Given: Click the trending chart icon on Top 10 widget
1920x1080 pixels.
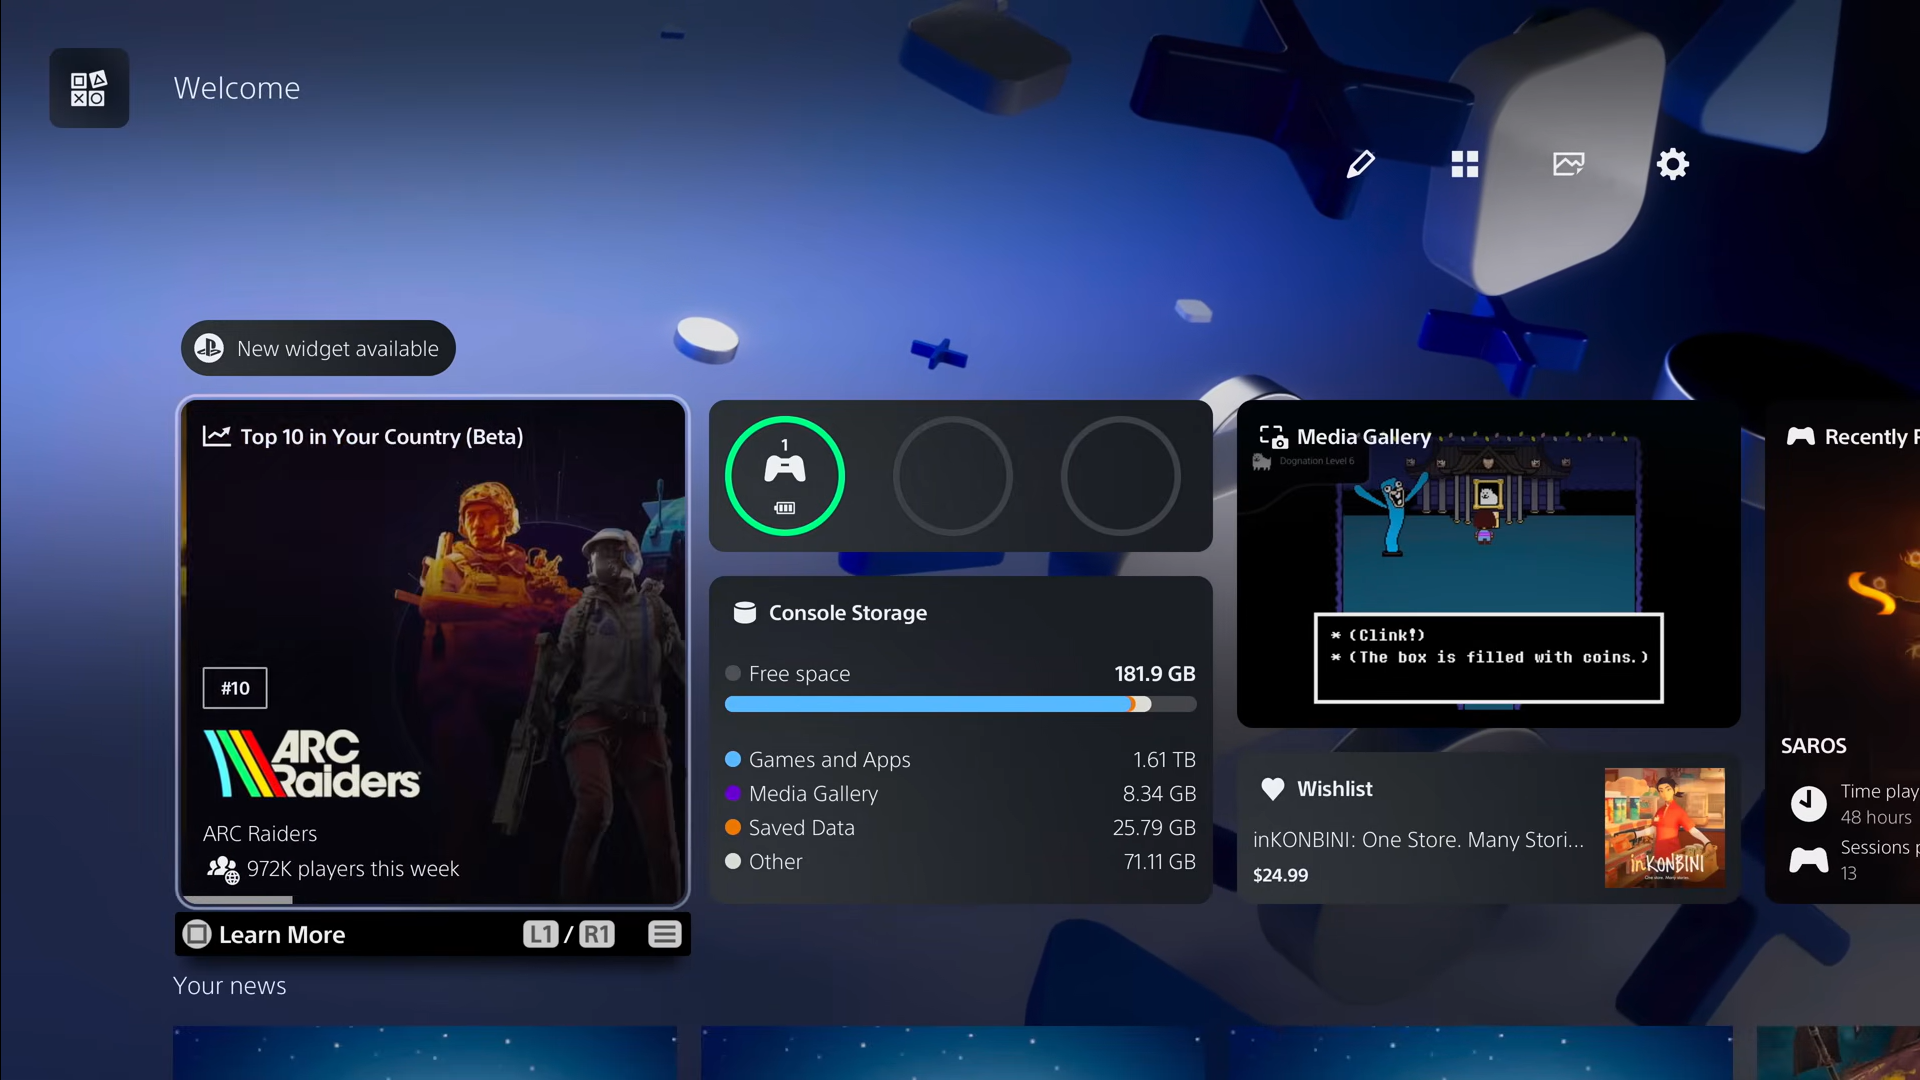Looking at the screenshot, I should [217, 436].
